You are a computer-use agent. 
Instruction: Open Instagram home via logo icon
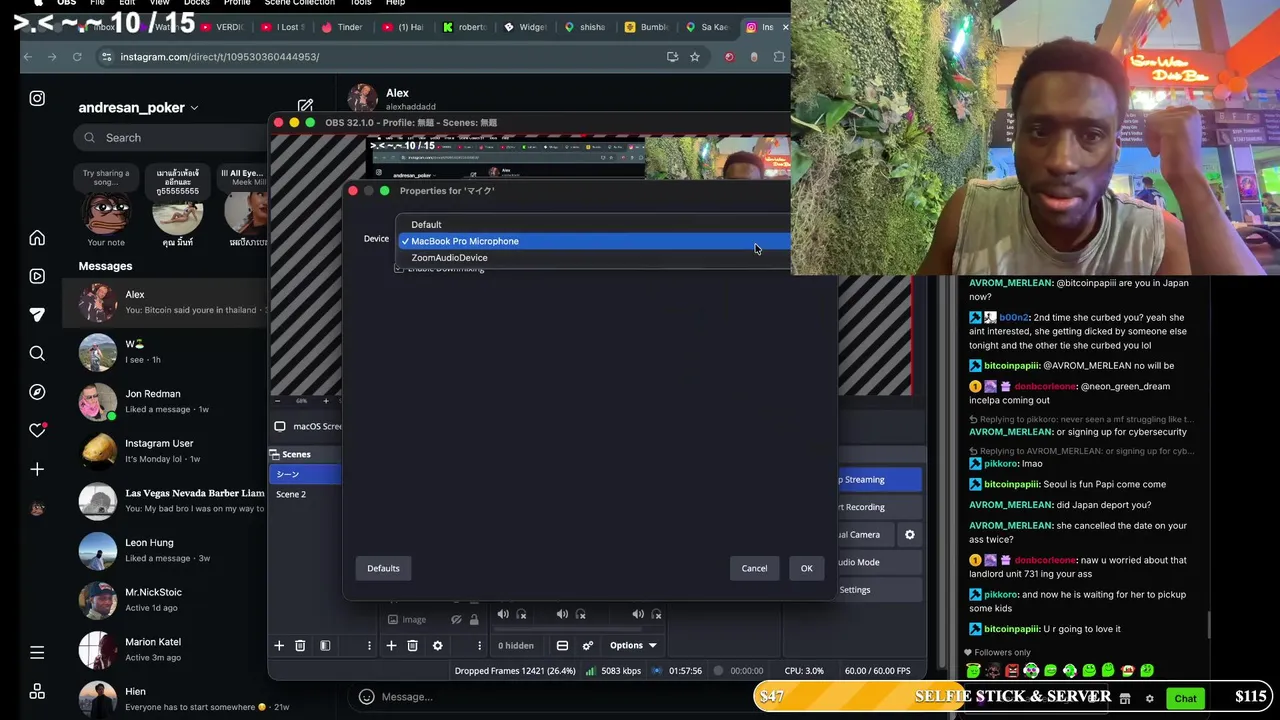37,98
